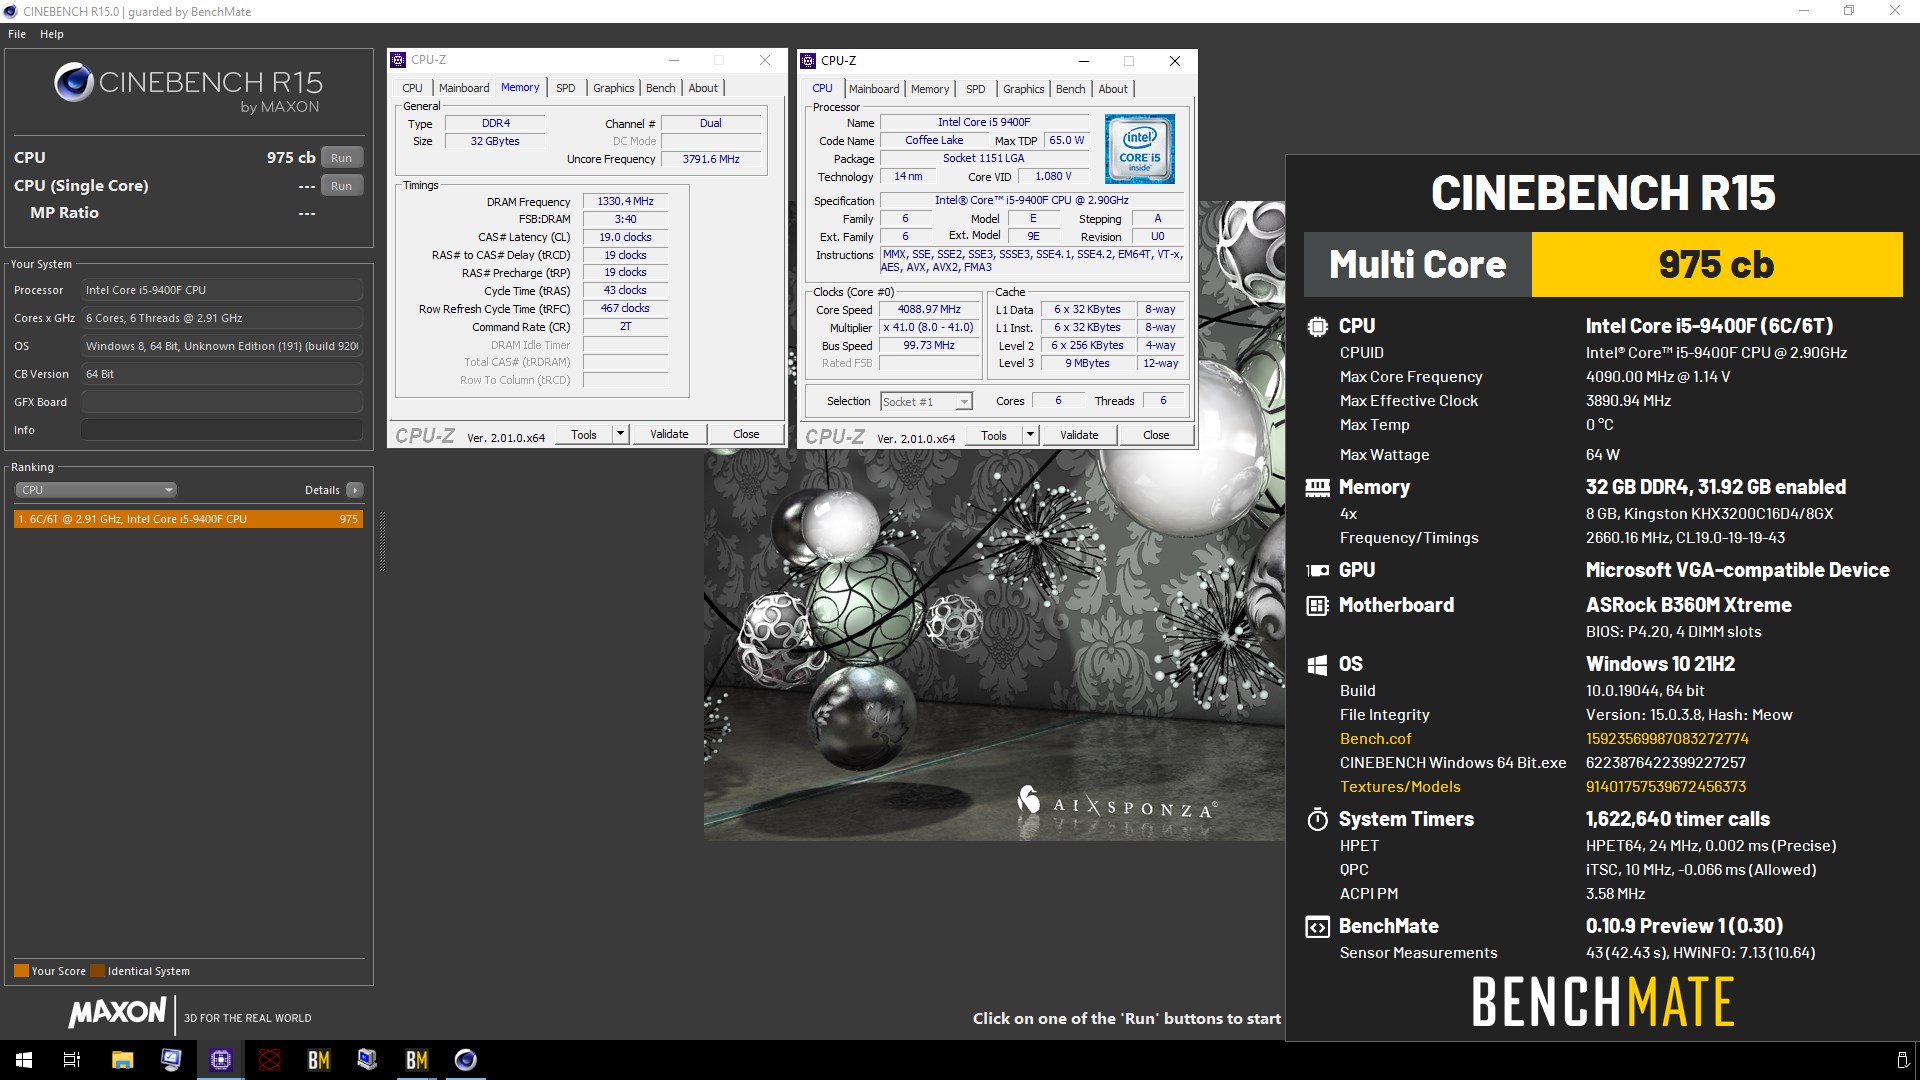This screenshot has height=1080, width=1920.
Task: Switch to CPU tab in Memory CPU-Z window
Action: (x=412, y=88)
